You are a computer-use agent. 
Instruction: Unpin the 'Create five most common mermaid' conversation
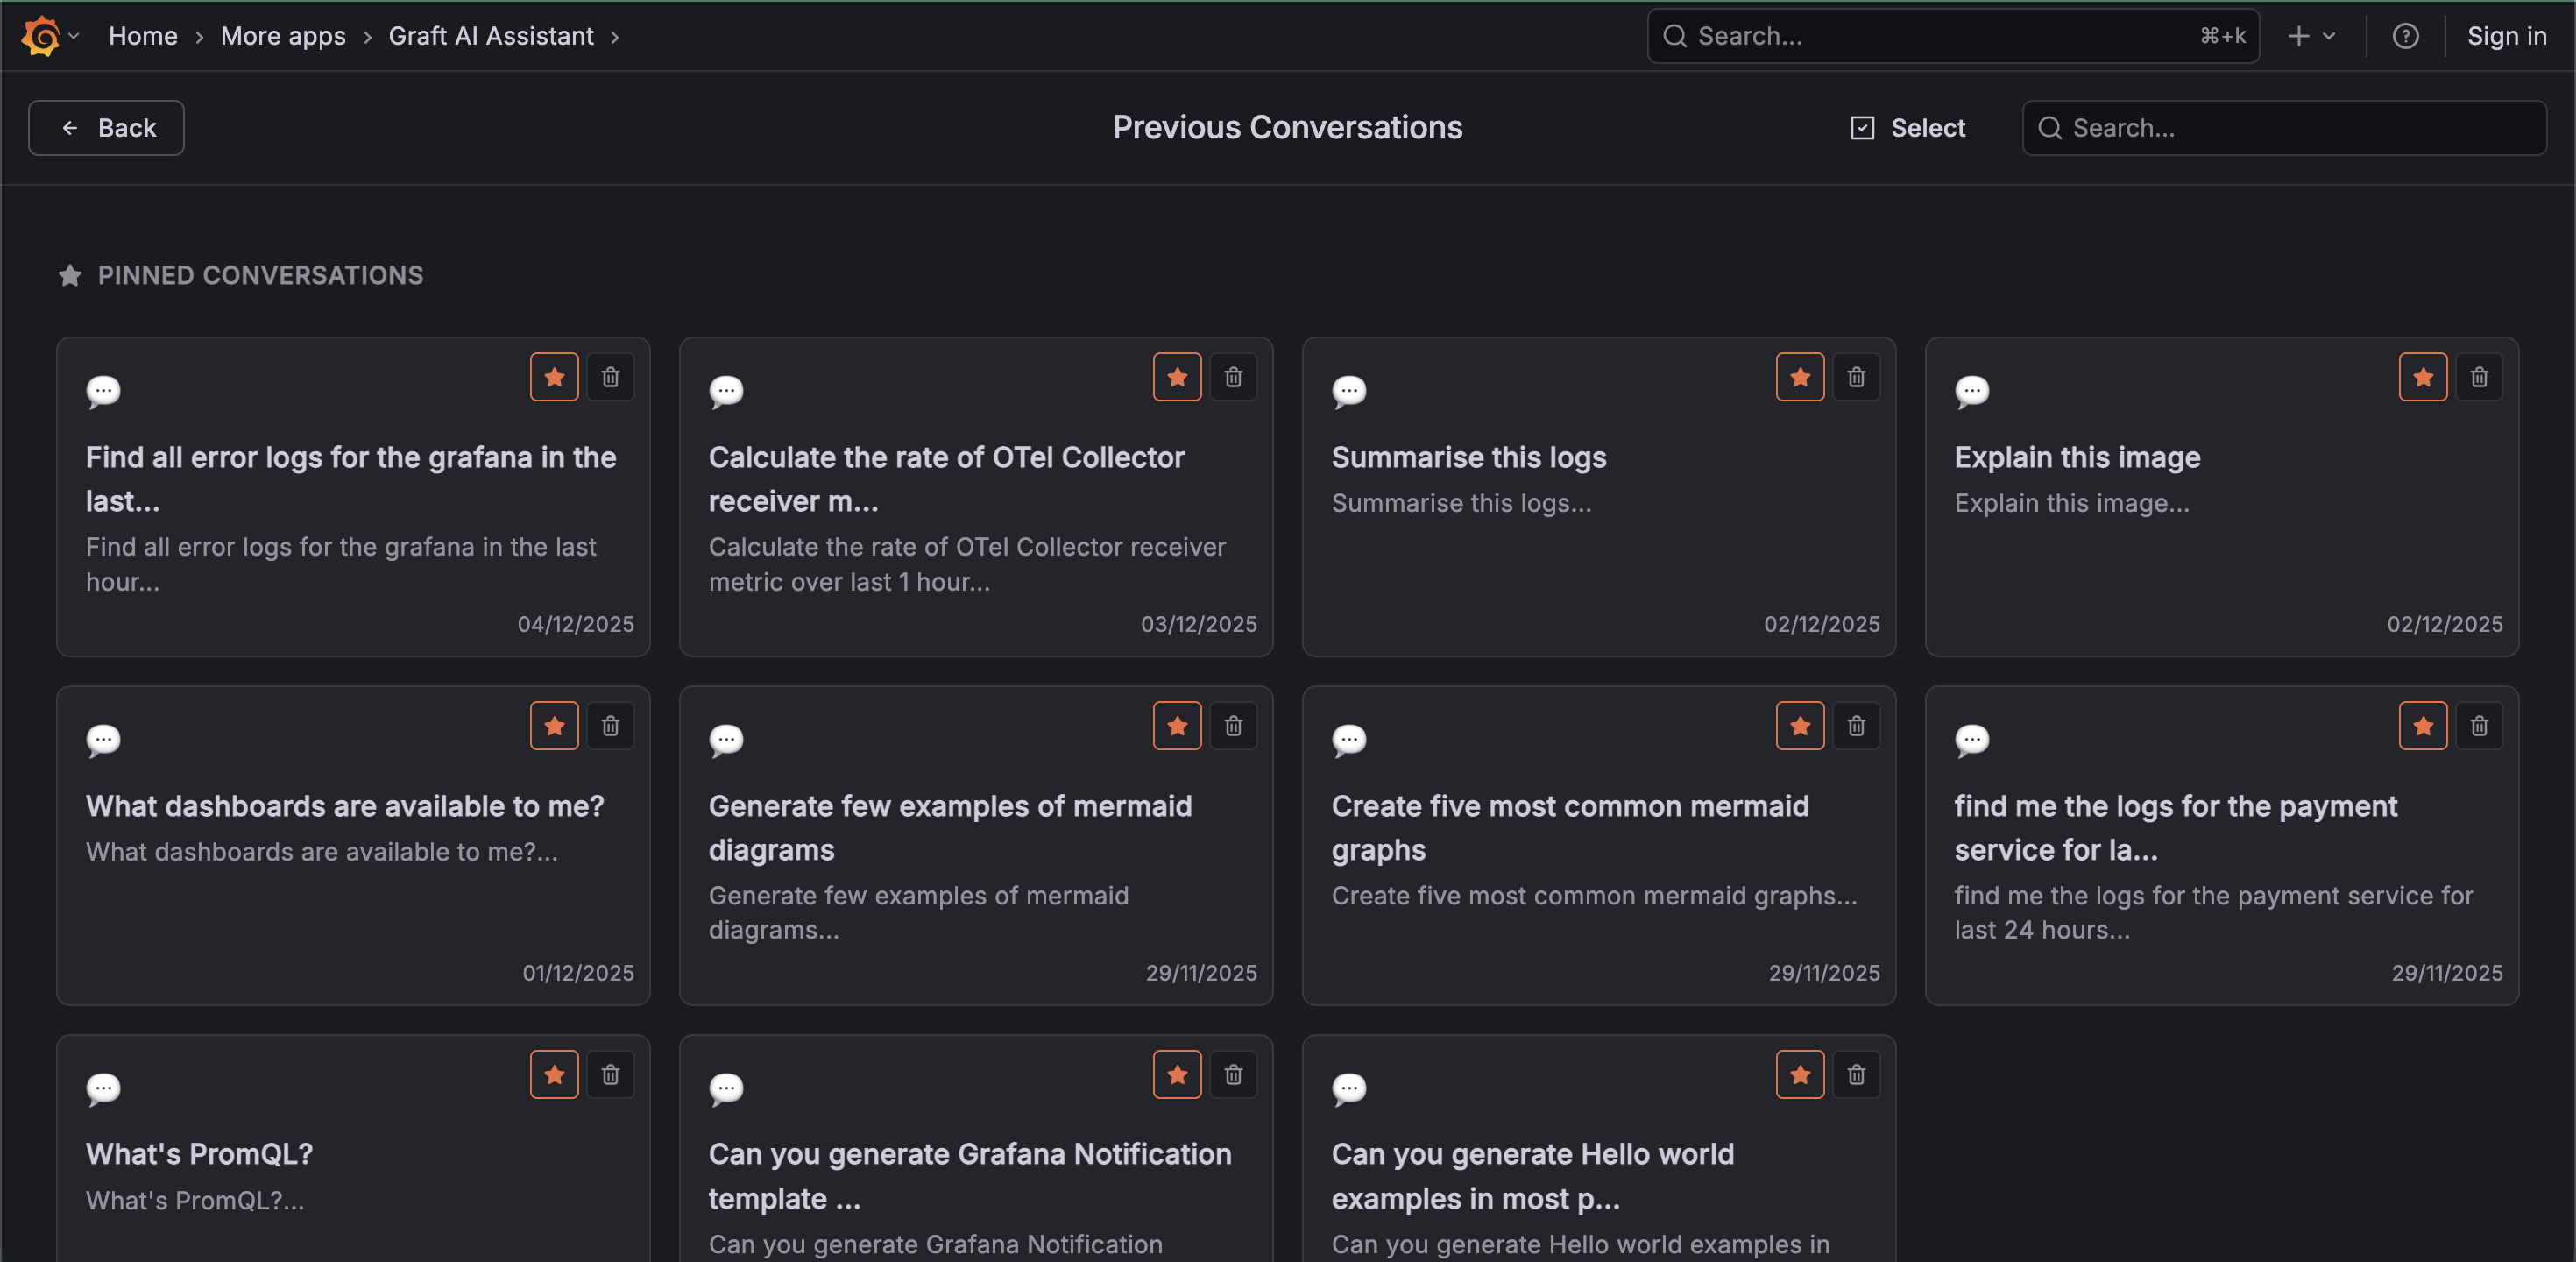click(x=1800, y=726)
